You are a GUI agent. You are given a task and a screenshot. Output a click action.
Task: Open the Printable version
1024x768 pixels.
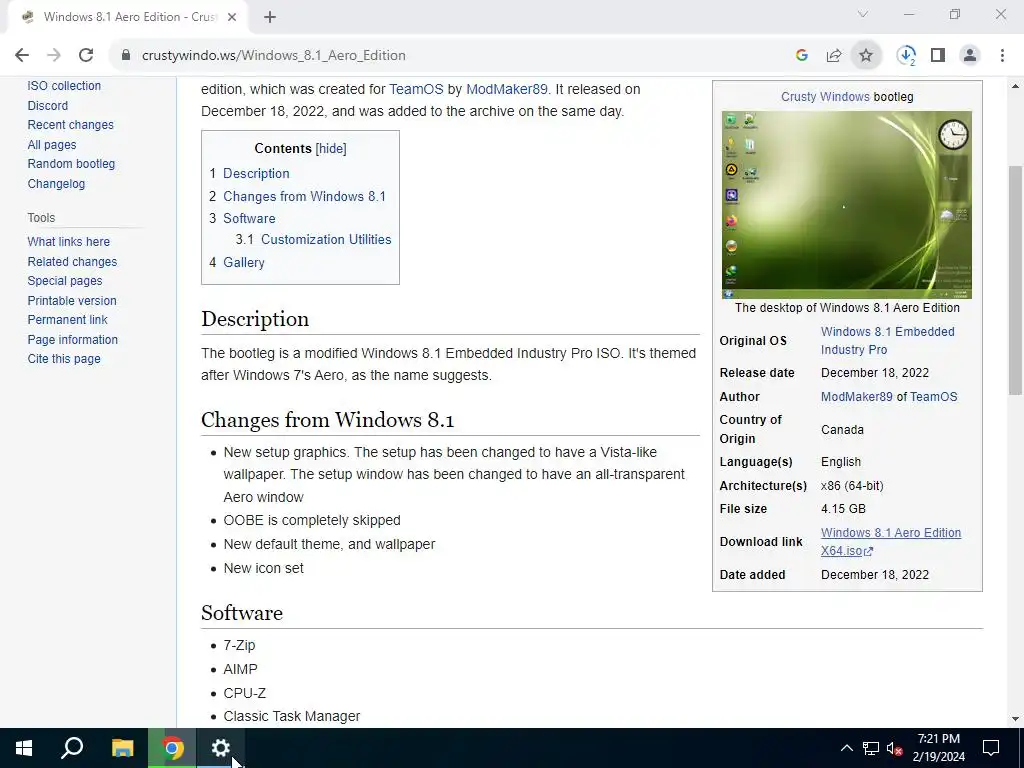pos(72,301)
